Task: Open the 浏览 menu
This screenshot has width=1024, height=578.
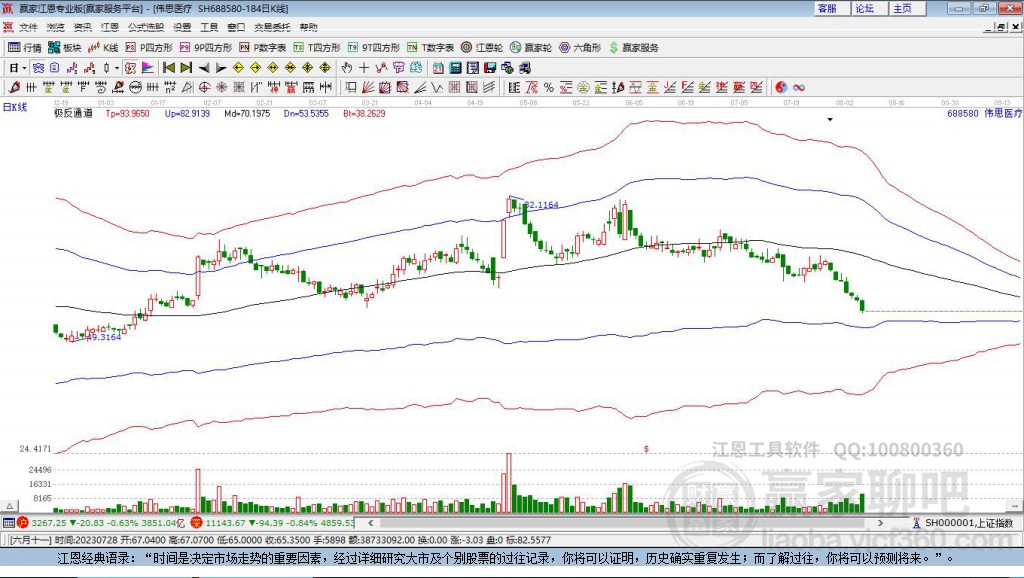Action: [56, 27]
